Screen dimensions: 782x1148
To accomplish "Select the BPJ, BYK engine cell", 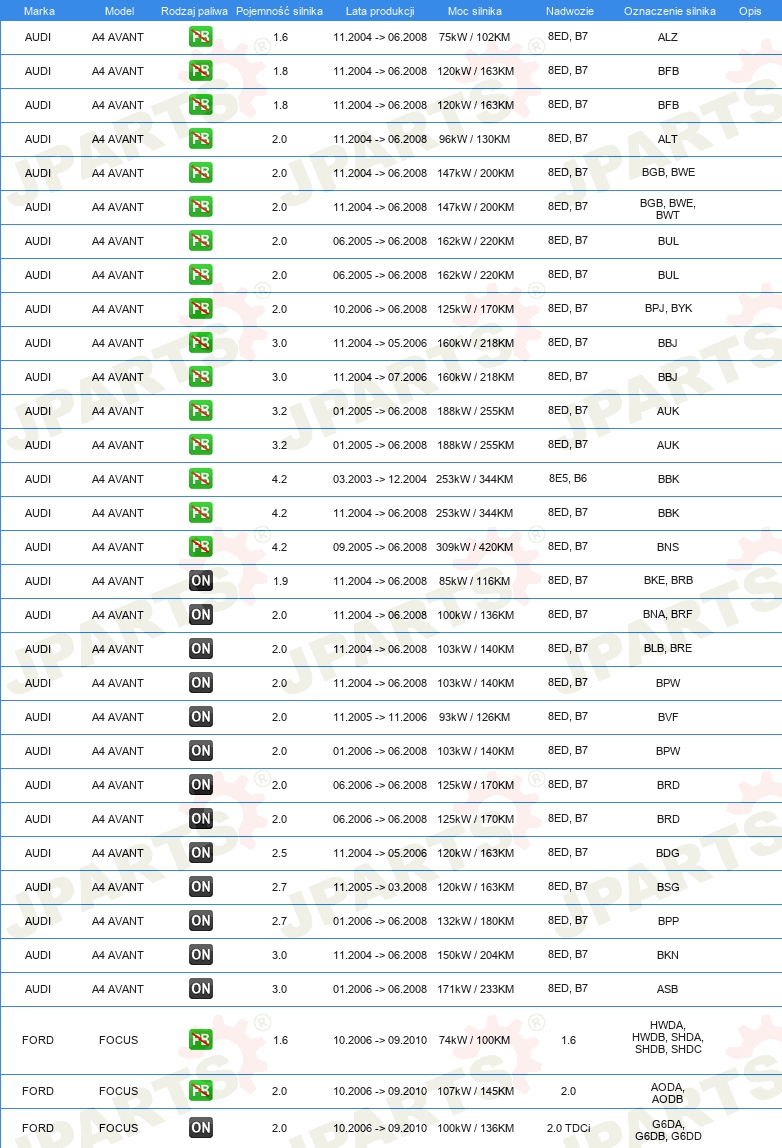I will pyautogui.click(x=669, y=308).
